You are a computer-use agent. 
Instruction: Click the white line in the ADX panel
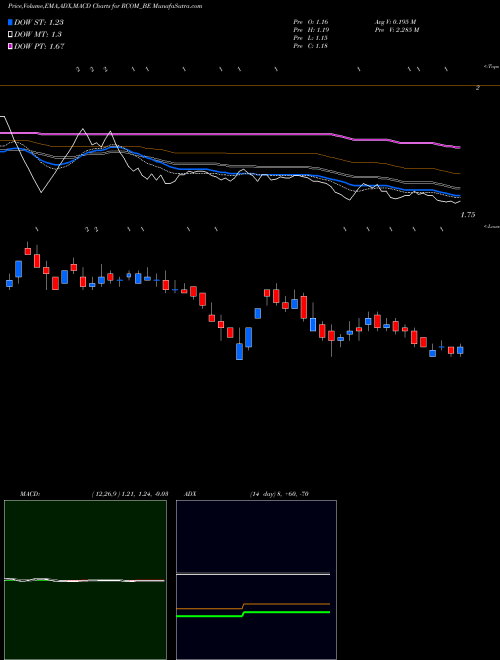point(253,574)
